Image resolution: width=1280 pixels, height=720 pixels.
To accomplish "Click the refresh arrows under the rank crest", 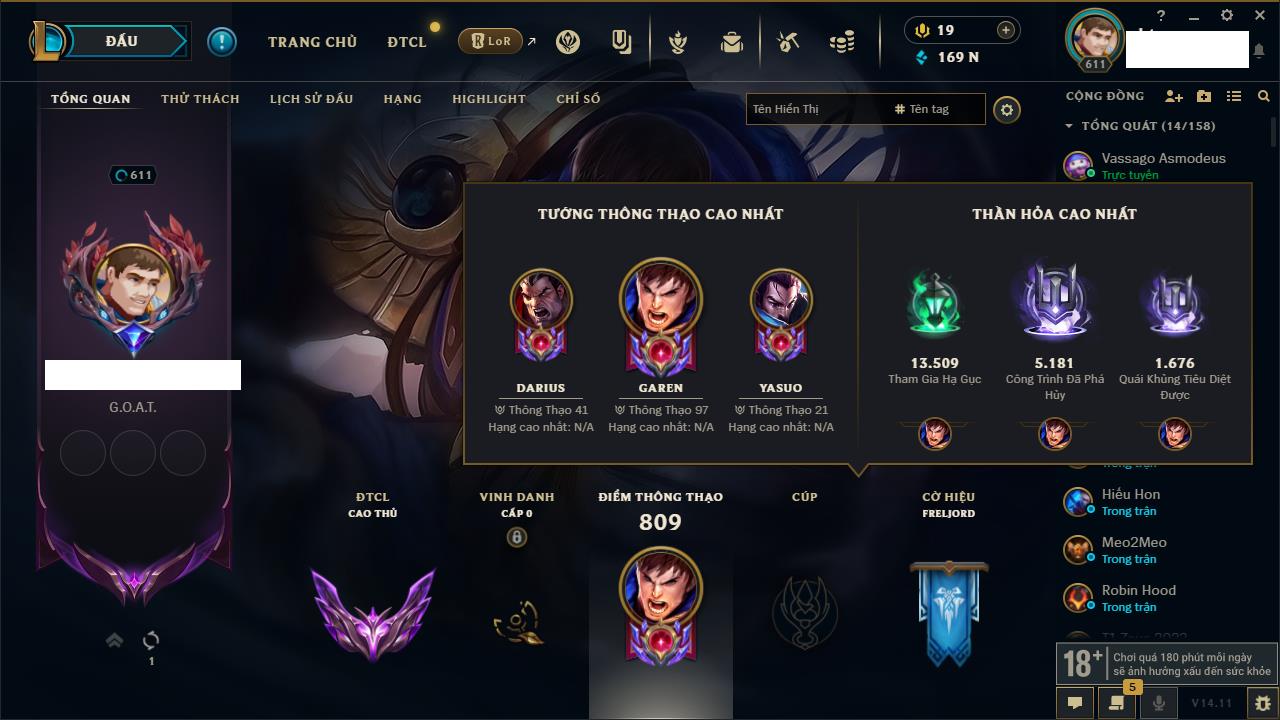I will (x=152, y=640).
